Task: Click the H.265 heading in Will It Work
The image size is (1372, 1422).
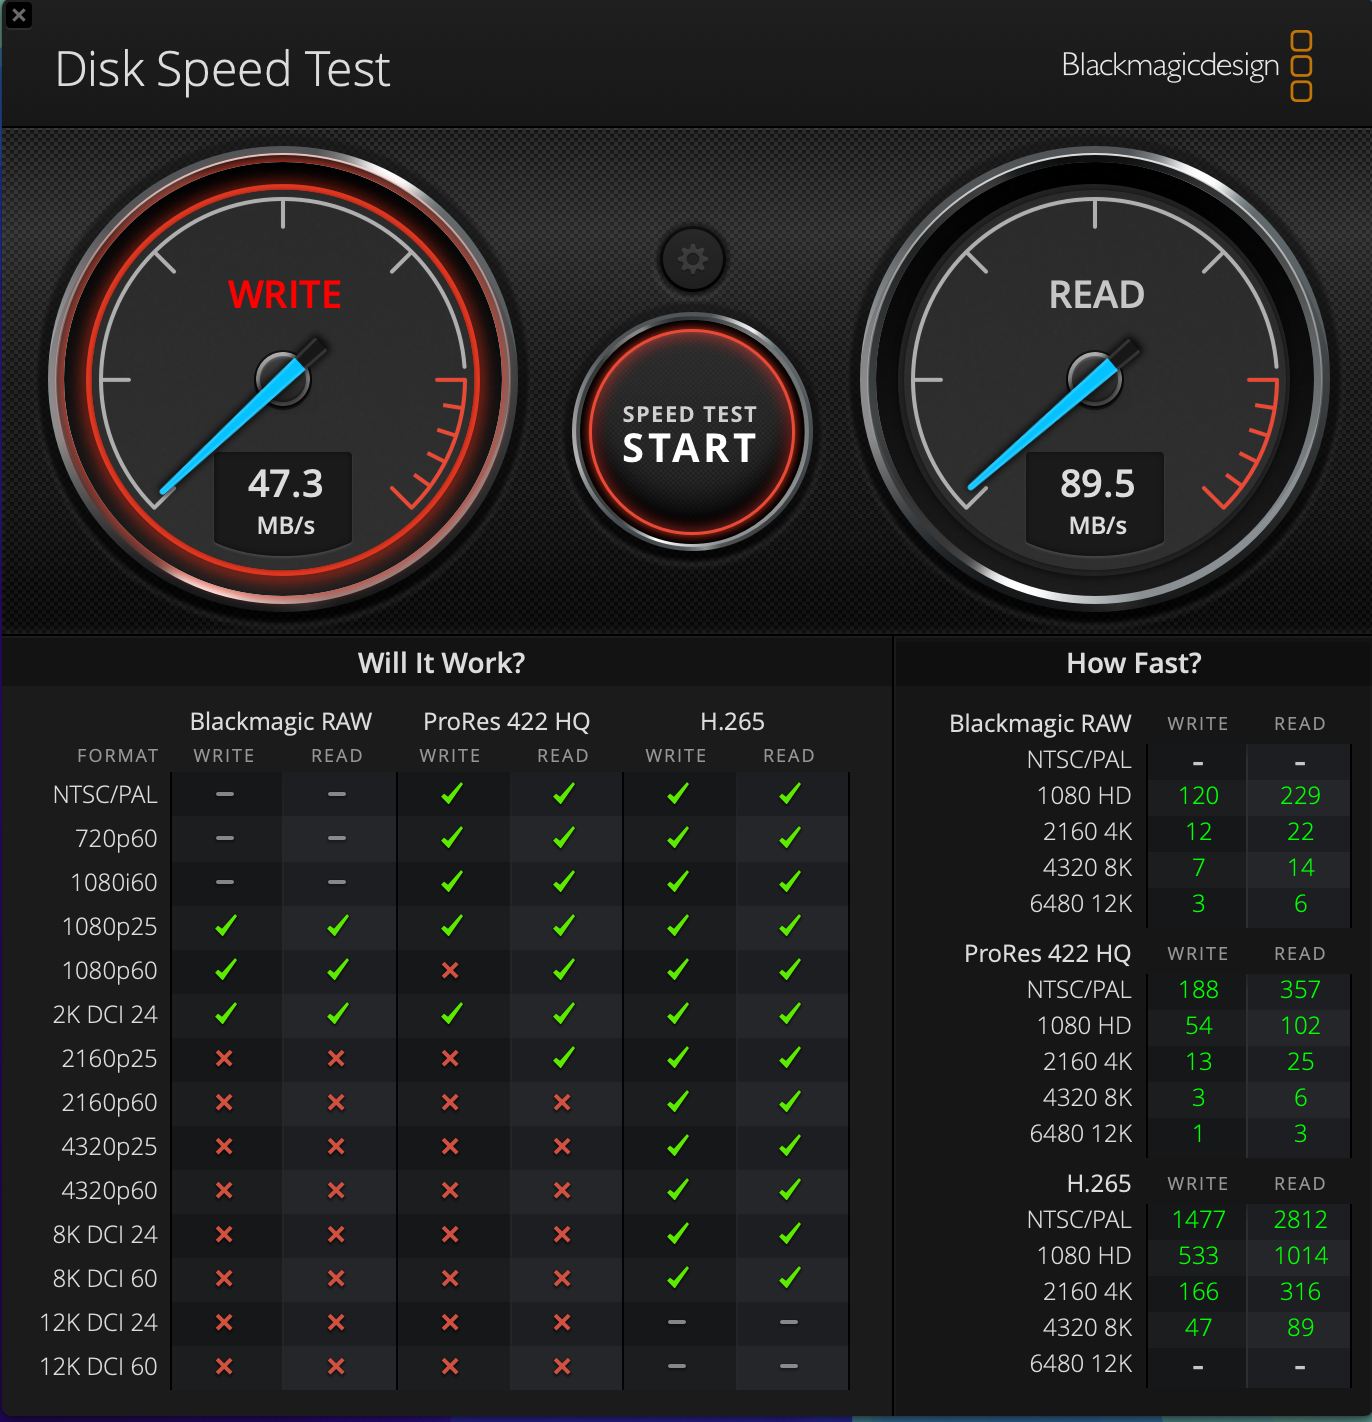Action: [x=732, y=721]
